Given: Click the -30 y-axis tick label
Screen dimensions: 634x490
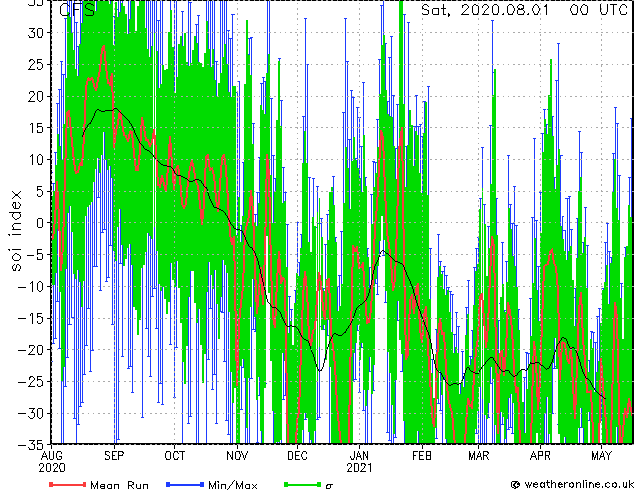Looking at the screenshot, I should coord(31,413).
